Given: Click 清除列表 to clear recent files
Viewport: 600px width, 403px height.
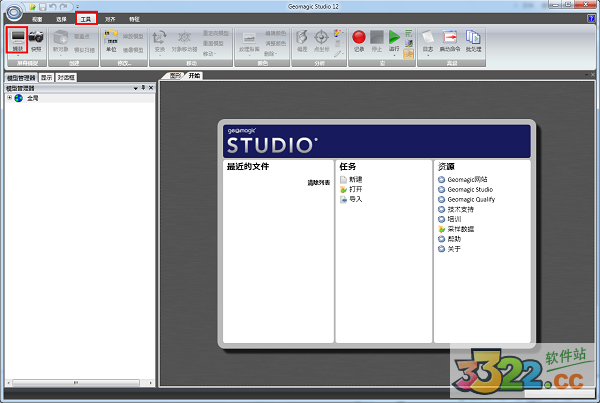Looking at the screenshot, I should (x=318, y=183).
